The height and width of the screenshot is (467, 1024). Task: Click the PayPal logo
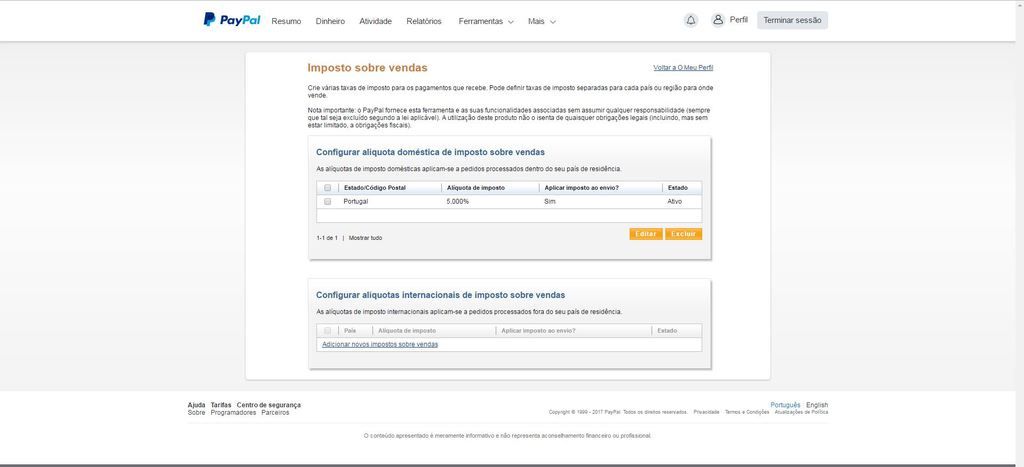click(232, 20)
